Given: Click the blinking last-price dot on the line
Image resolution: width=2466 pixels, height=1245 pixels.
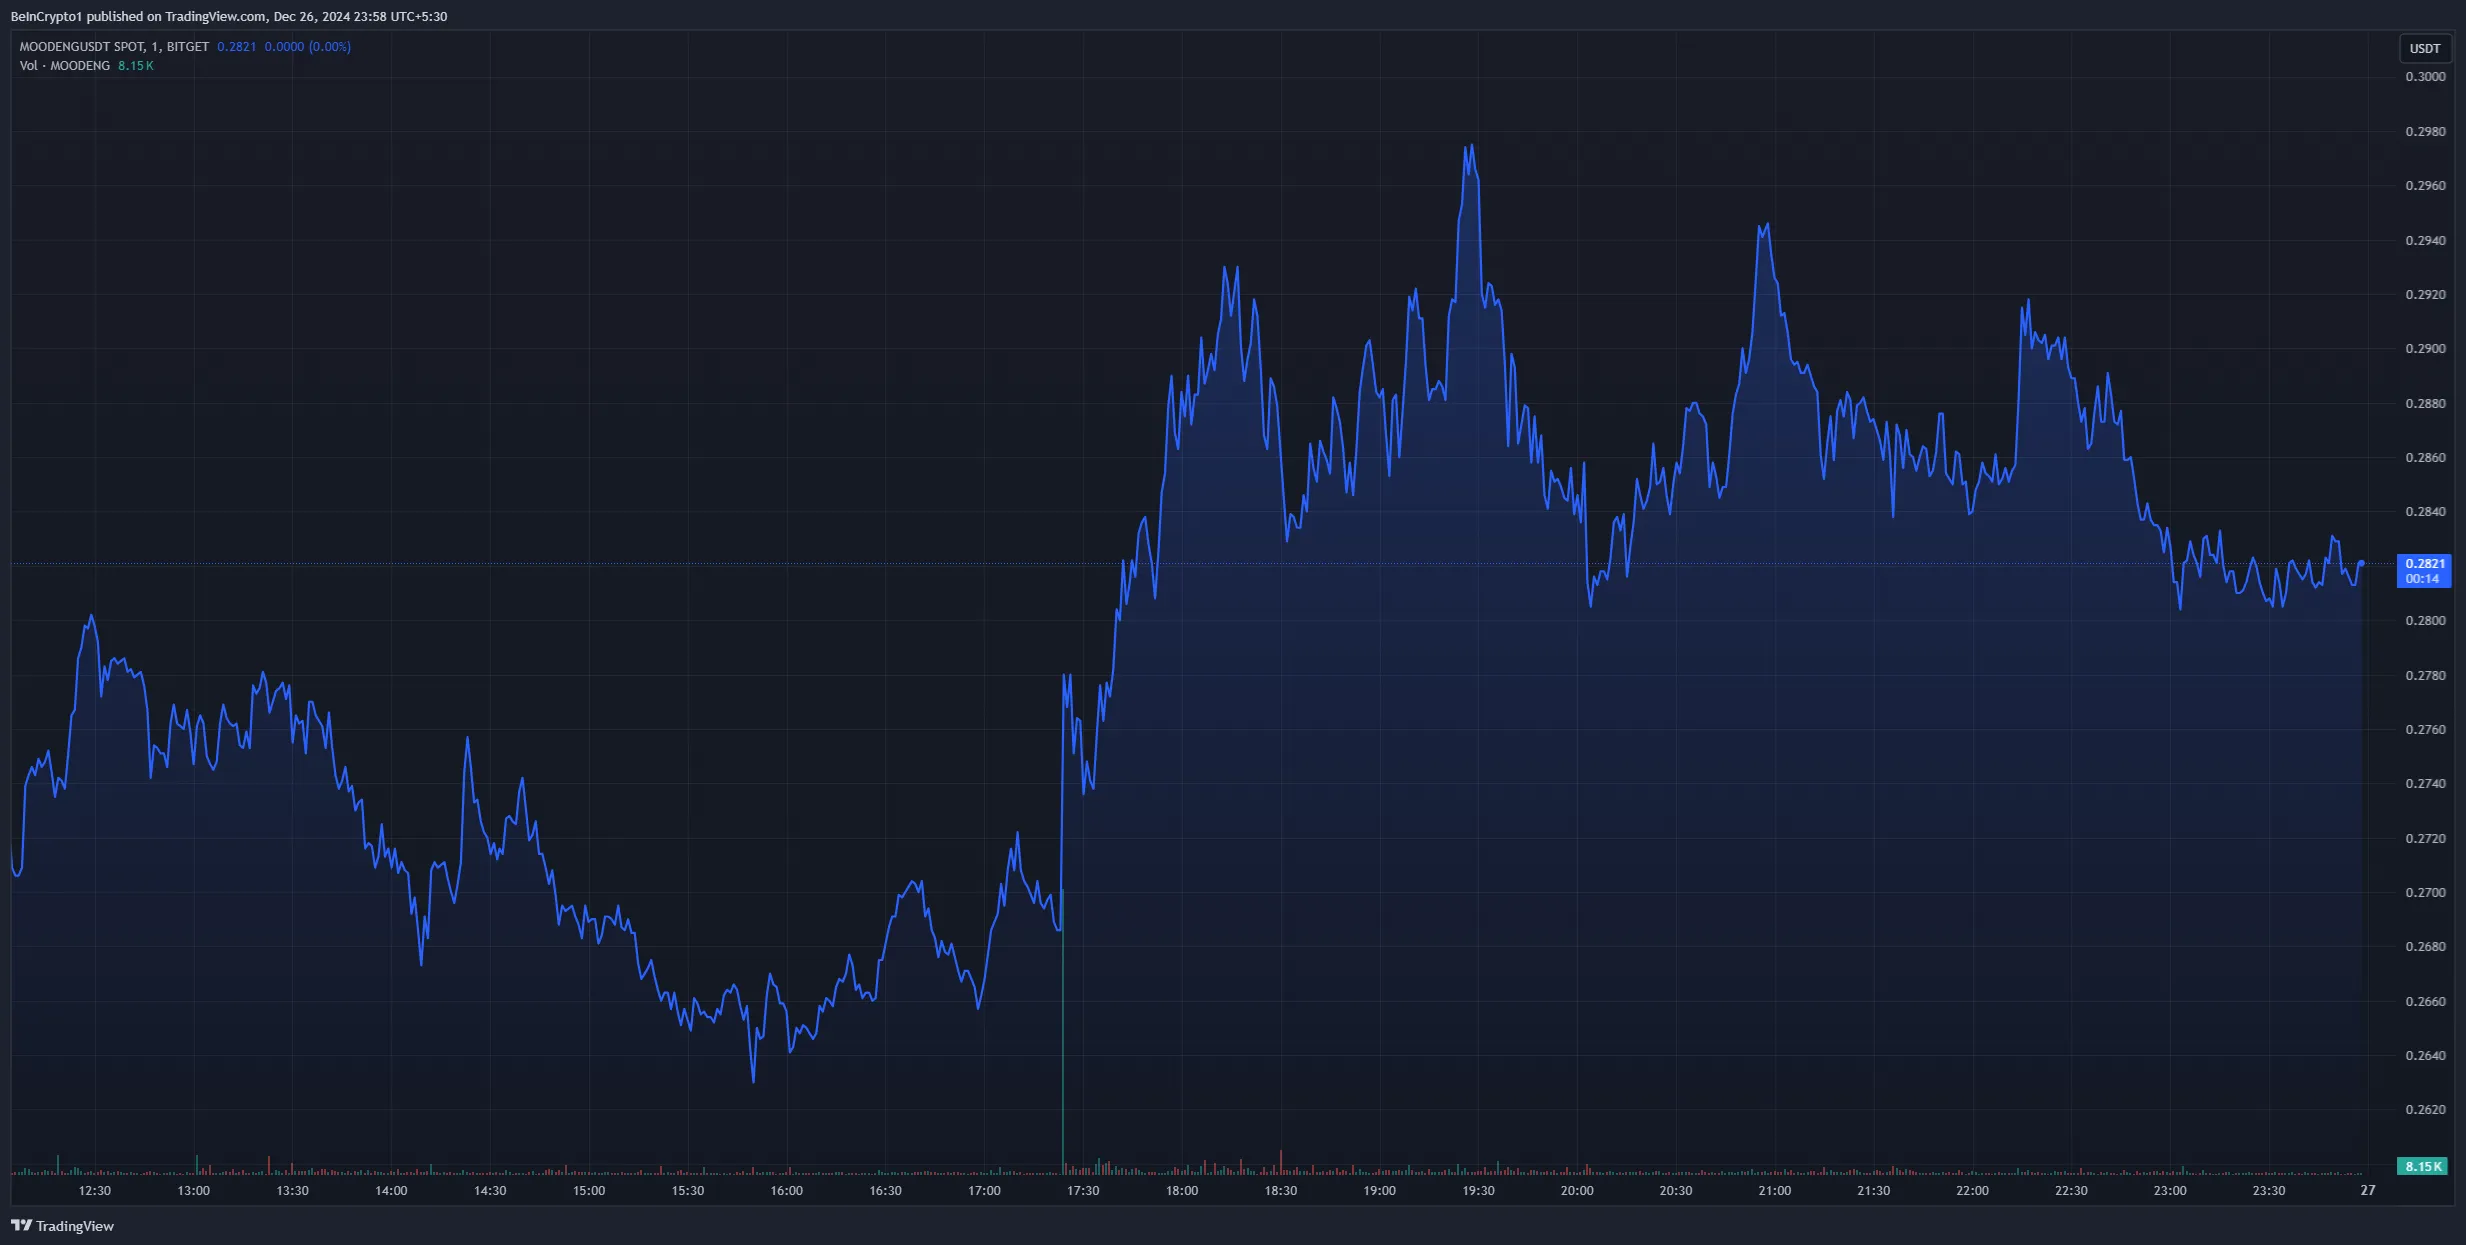Looking at the screenshot, I should pos(2361,564).
